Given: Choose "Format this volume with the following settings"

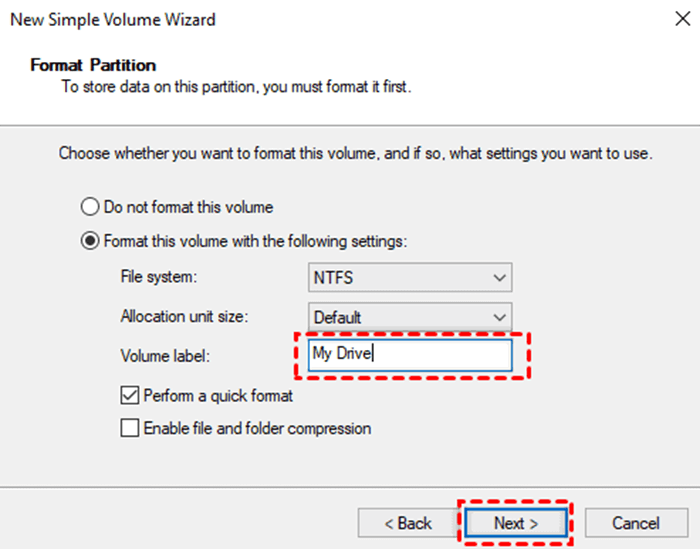Looking at the screenshot, I should click(x=89, y=241).
